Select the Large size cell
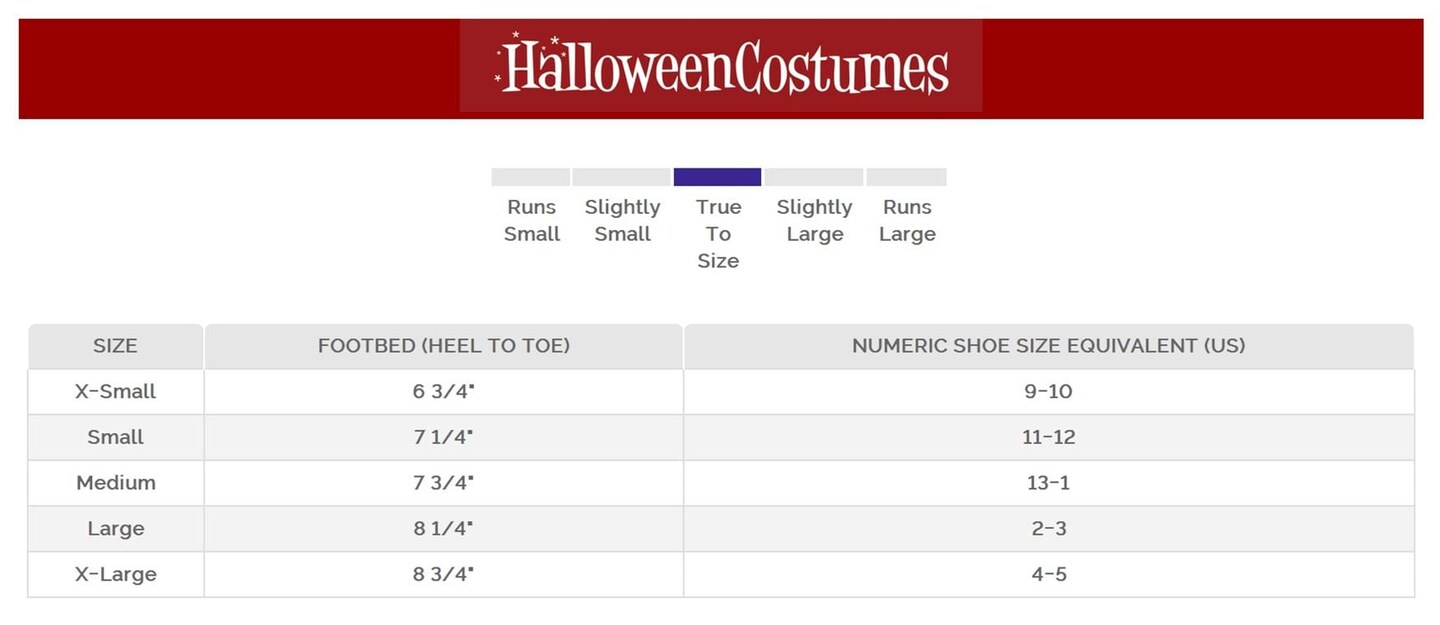 click(115, 529)
